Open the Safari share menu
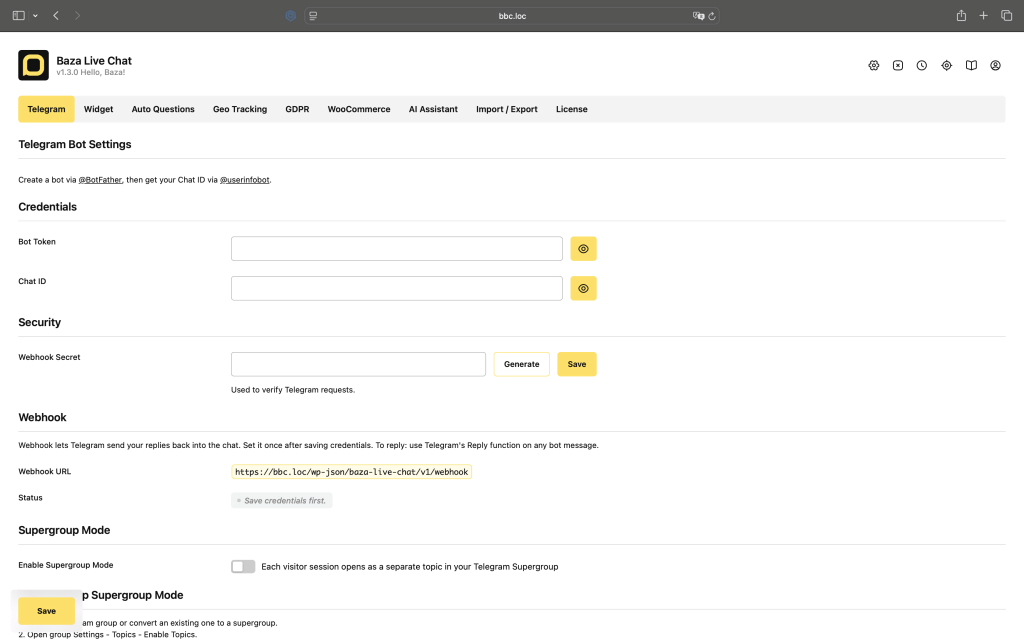This screenshot has height=640, width=1024. pyautogui.click(x=961, y=16)
